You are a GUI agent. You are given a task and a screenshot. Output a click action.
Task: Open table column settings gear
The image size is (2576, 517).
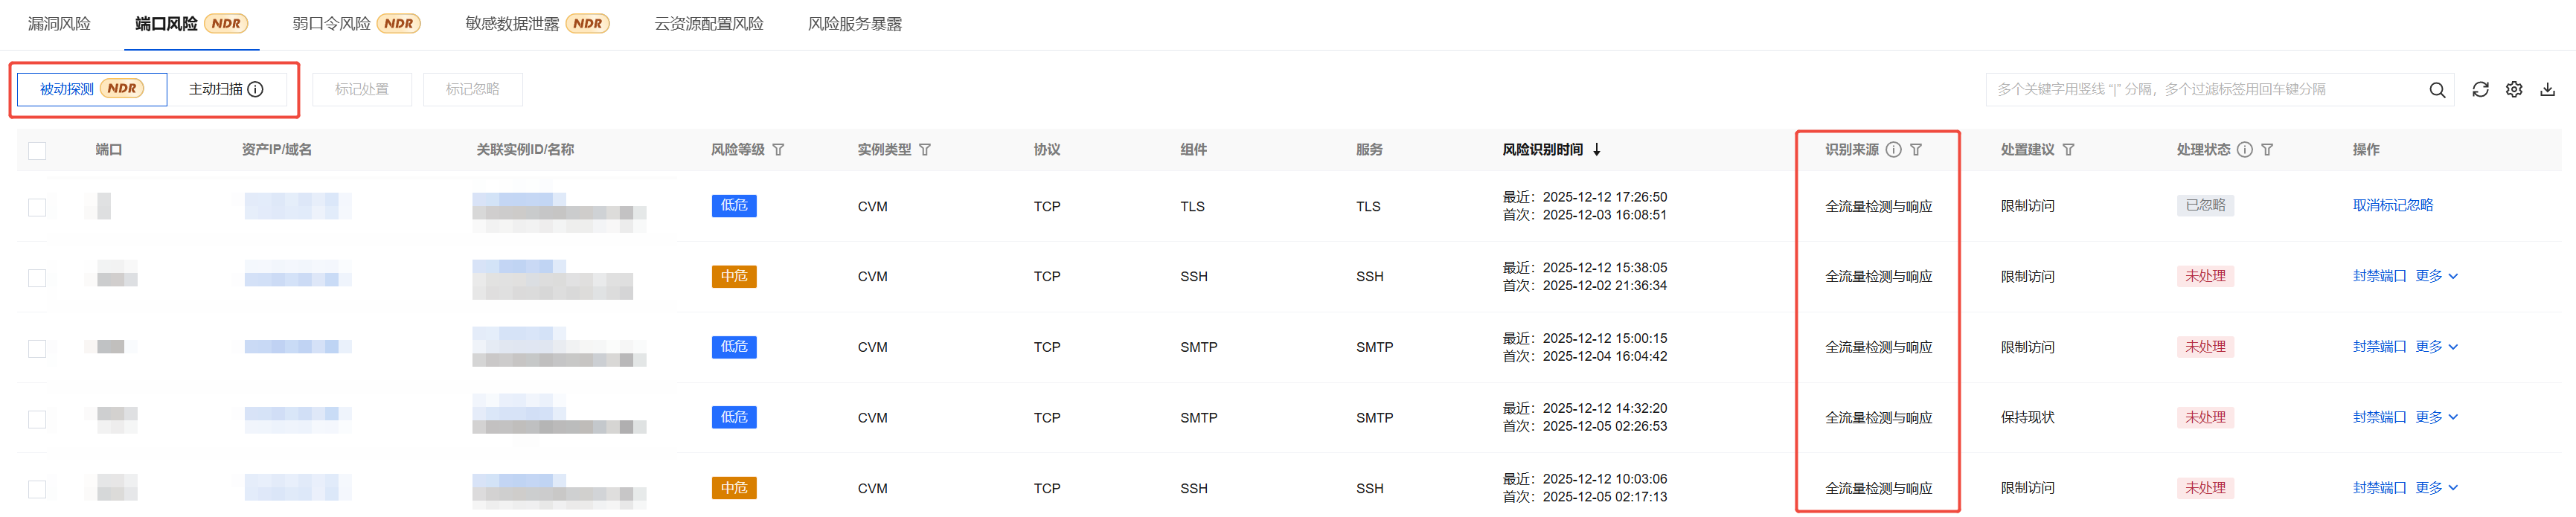[2514, 90]
